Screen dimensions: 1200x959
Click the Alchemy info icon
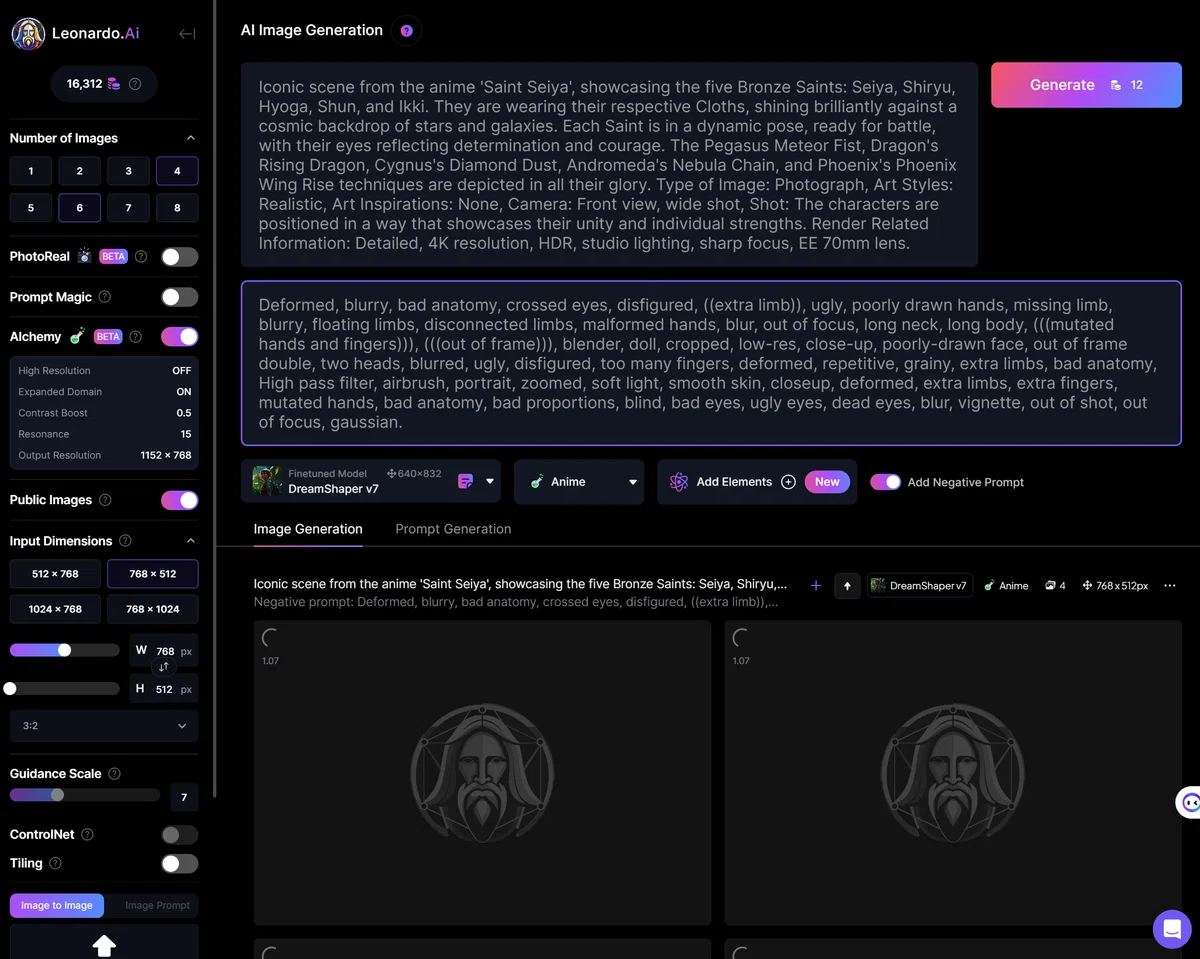point(136,337)
